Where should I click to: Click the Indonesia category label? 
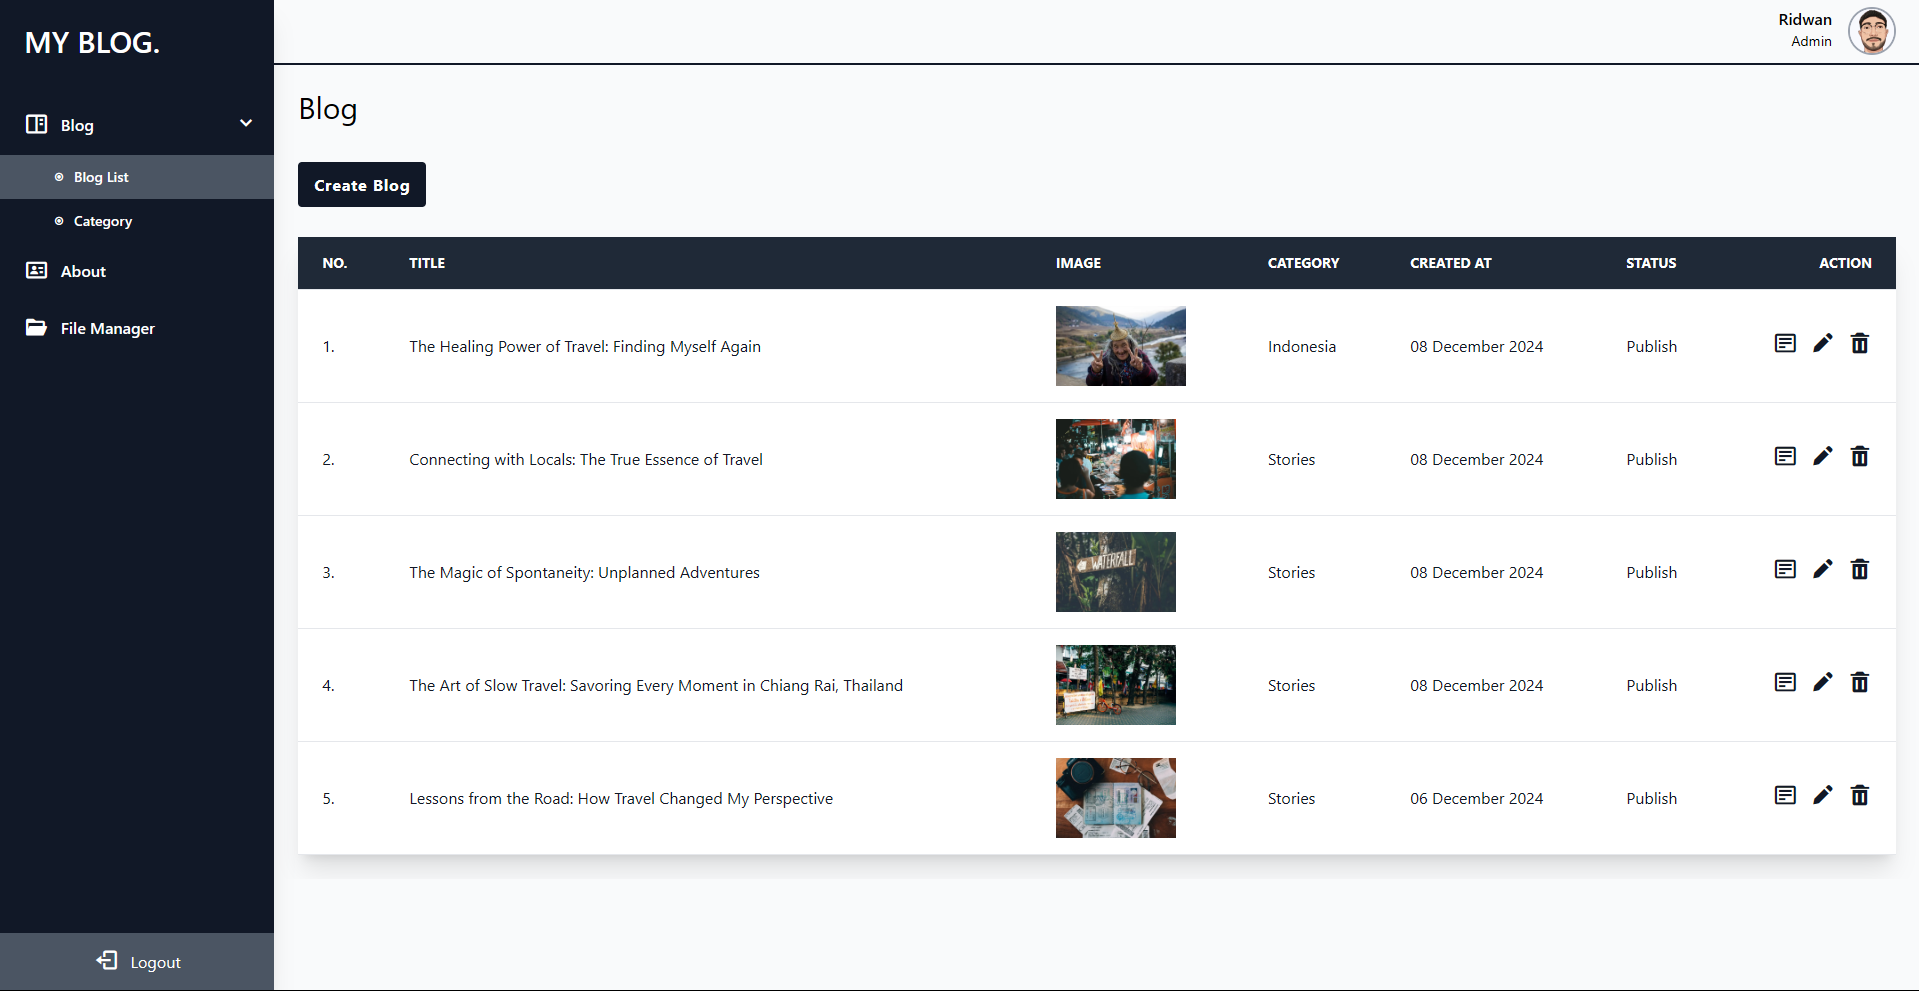pos(1301,346)
